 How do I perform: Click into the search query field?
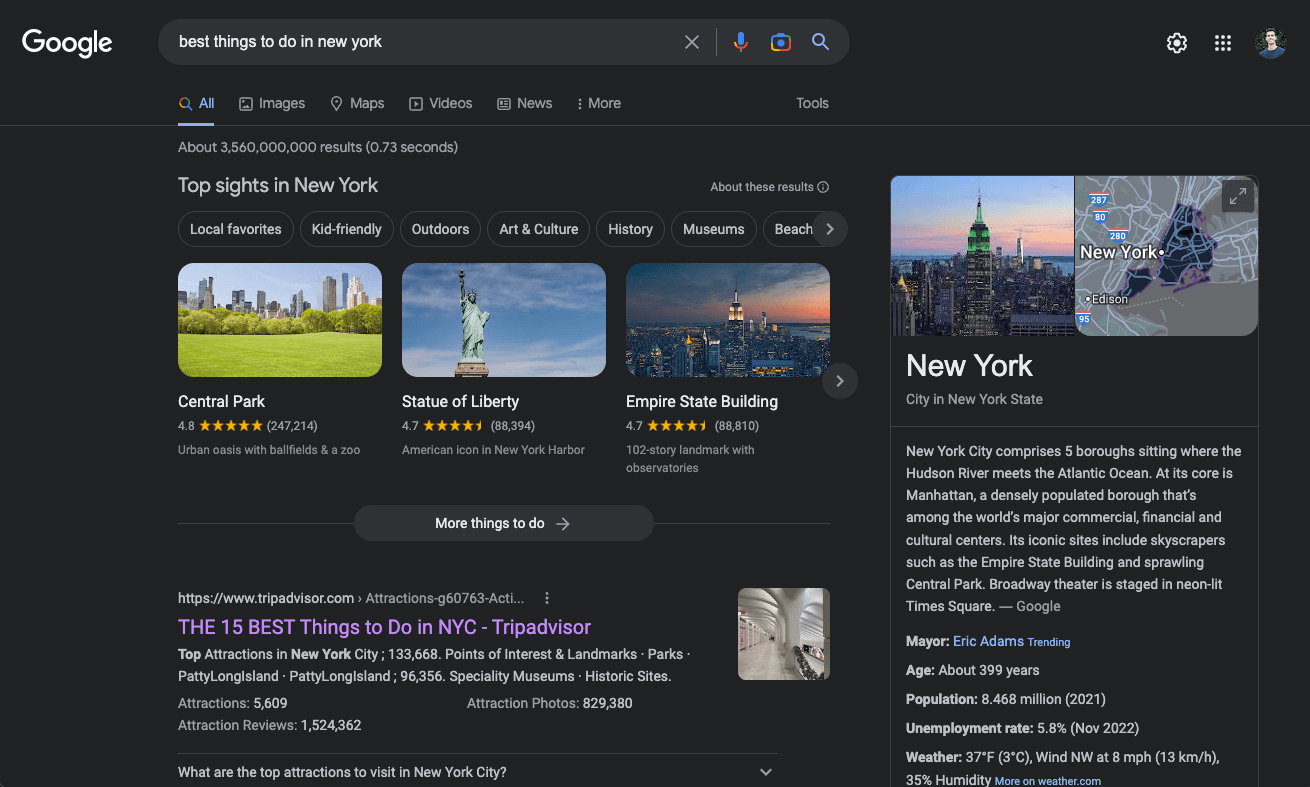click(x=425, y=42)
